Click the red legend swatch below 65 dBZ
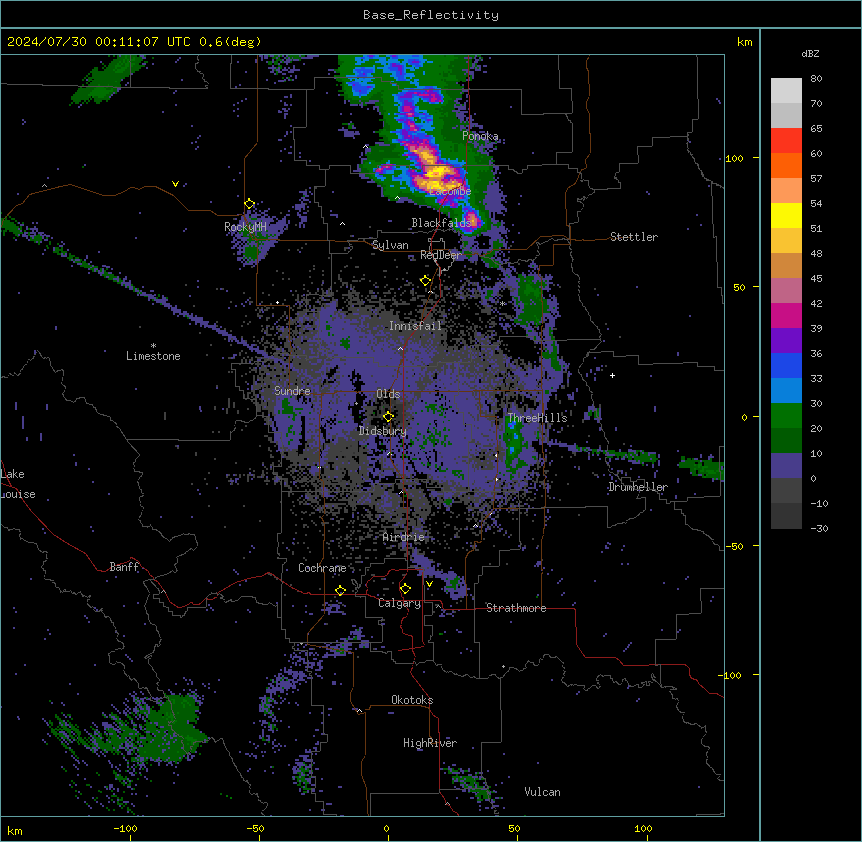 click(x=786, y=141)
